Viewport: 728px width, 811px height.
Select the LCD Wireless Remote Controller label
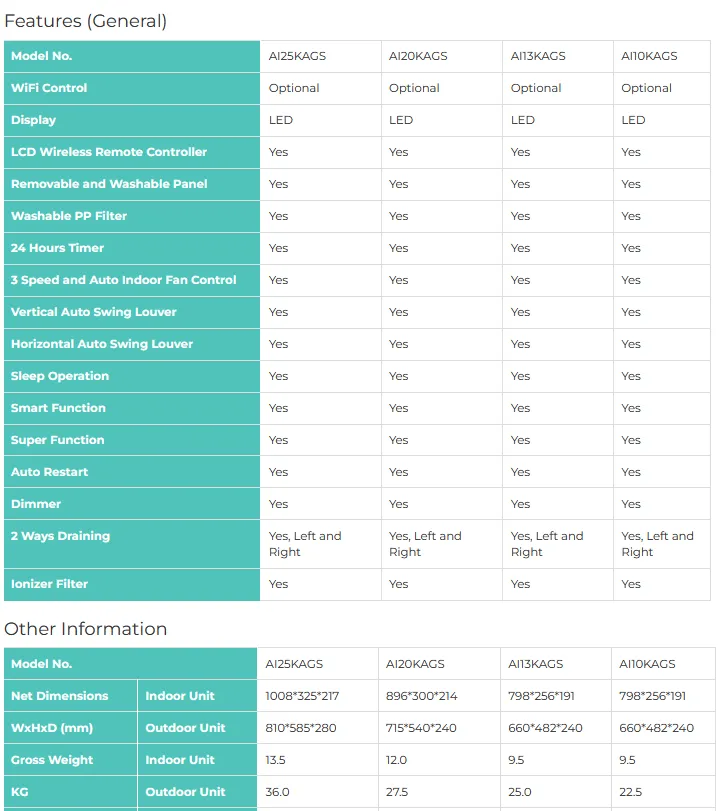coord(109,152)
